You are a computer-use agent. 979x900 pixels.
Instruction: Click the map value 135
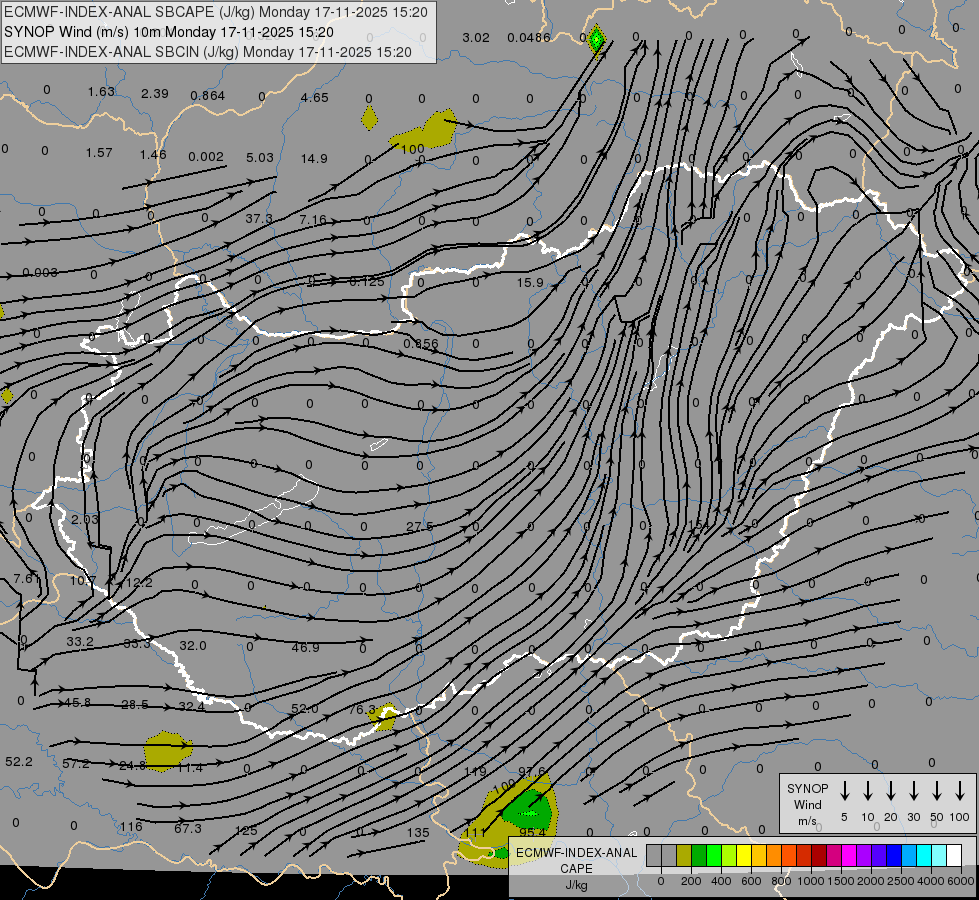pyautogui.click(x=418, y=833)
